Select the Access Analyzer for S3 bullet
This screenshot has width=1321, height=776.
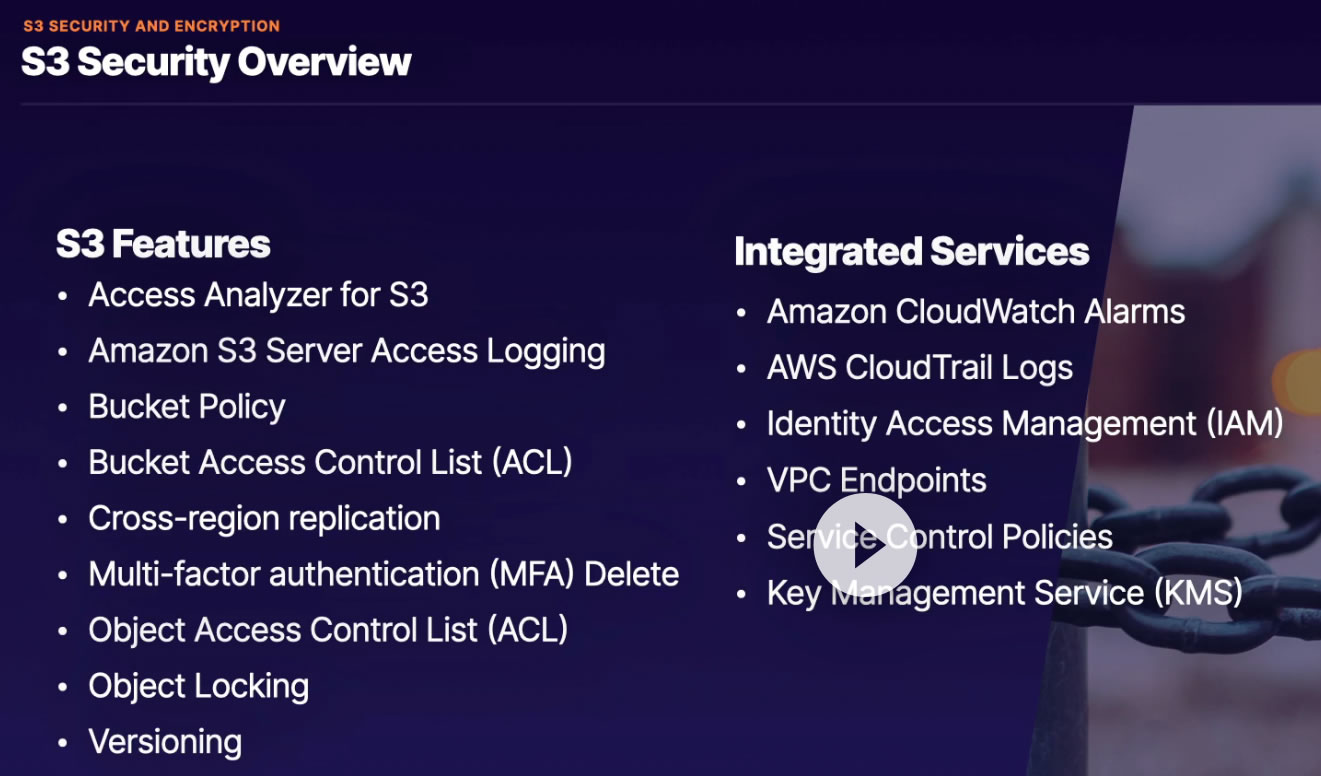pyautogui.click(x=258, y=295)
